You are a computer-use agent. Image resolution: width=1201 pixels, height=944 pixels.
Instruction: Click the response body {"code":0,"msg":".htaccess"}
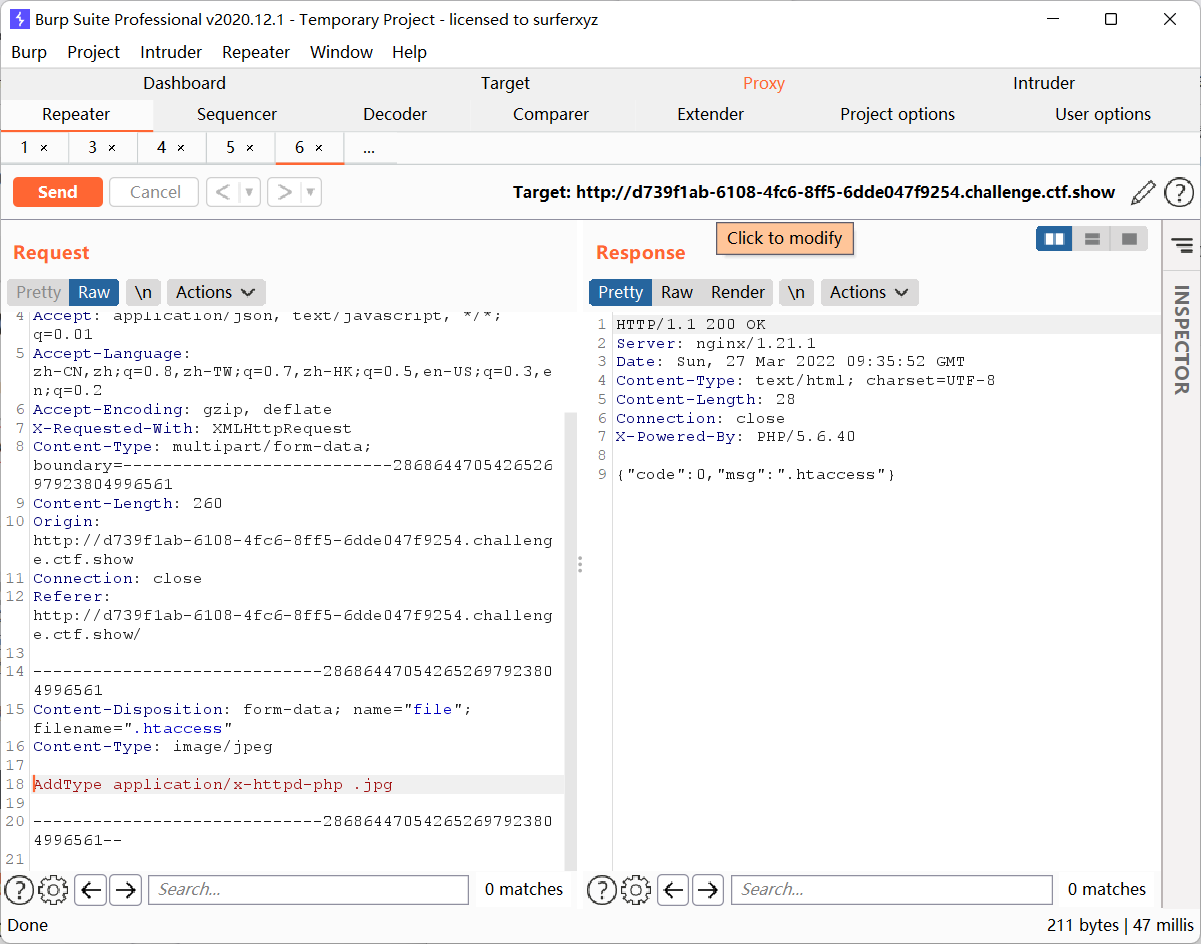click(755, 474)
